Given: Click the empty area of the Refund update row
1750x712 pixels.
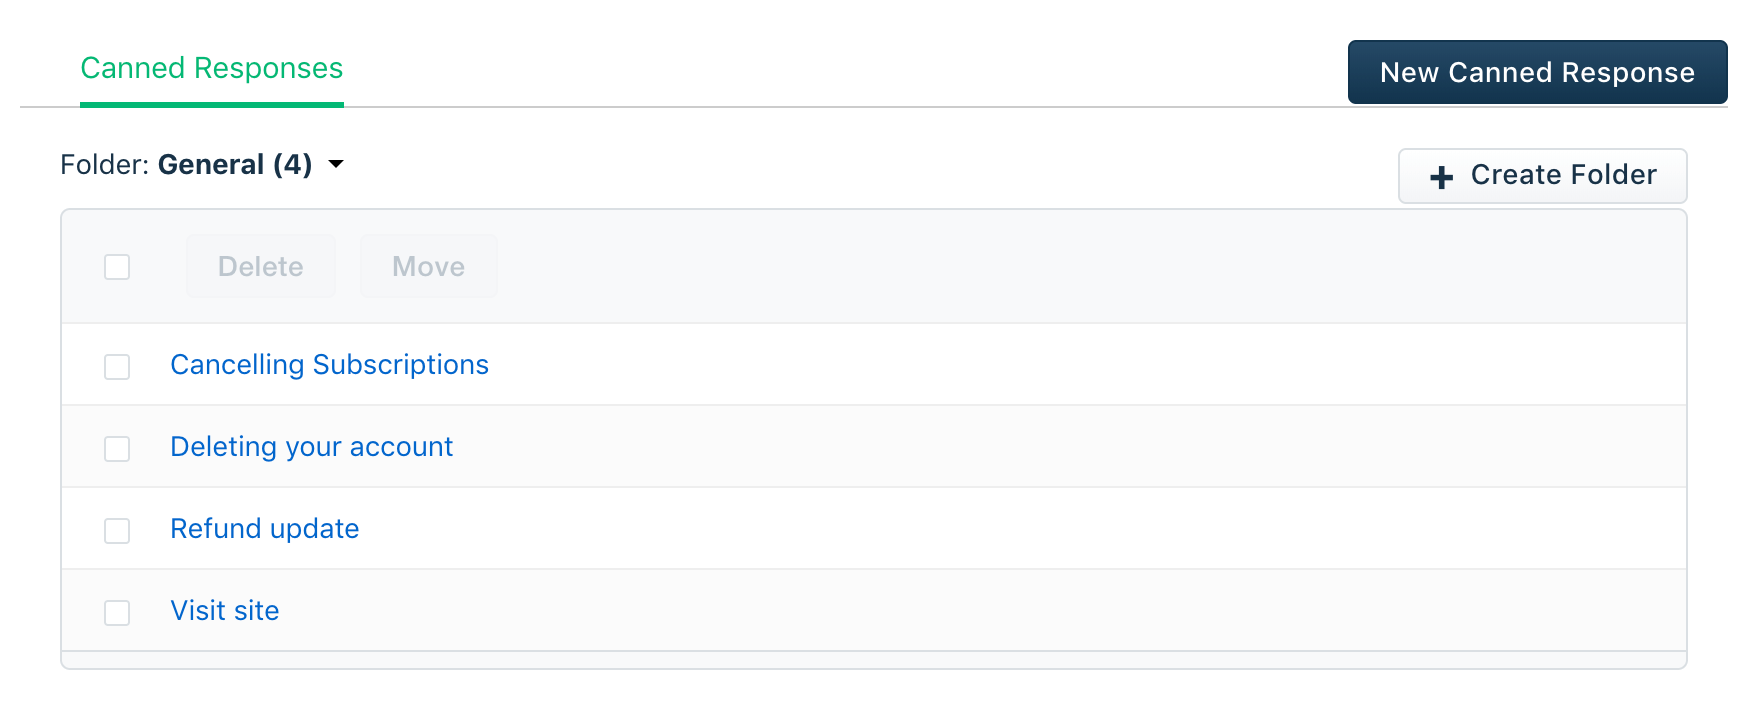Looking at the screenshot, I should point(1020,529).
